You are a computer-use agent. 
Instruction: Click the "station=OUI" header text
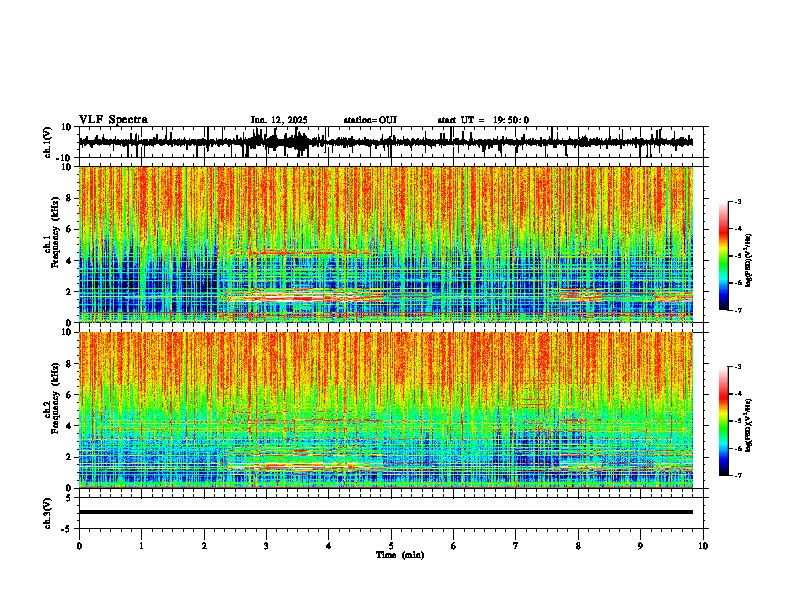pyautogui.click(x=370, y=120)
